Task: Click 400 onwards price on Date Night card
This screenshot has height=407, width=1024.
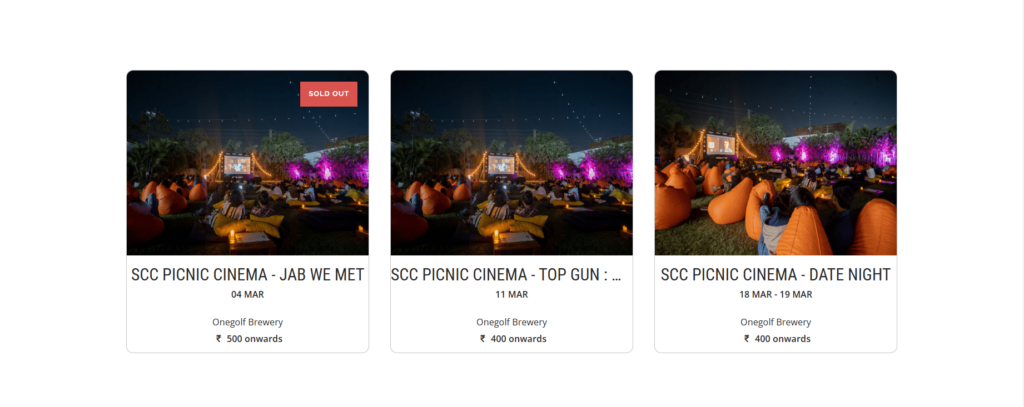Action: click(782, 339)
